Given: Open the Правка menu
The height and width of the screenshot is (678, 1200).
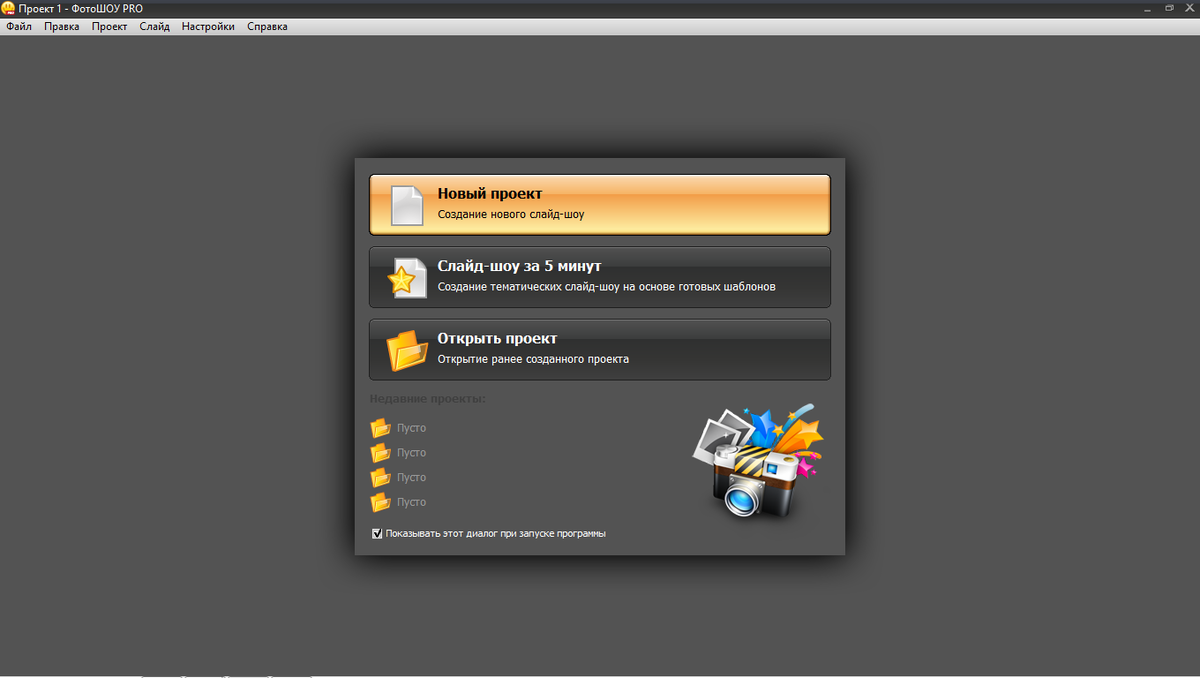Looking at the screenshot, I should click(x=62, y=27).
